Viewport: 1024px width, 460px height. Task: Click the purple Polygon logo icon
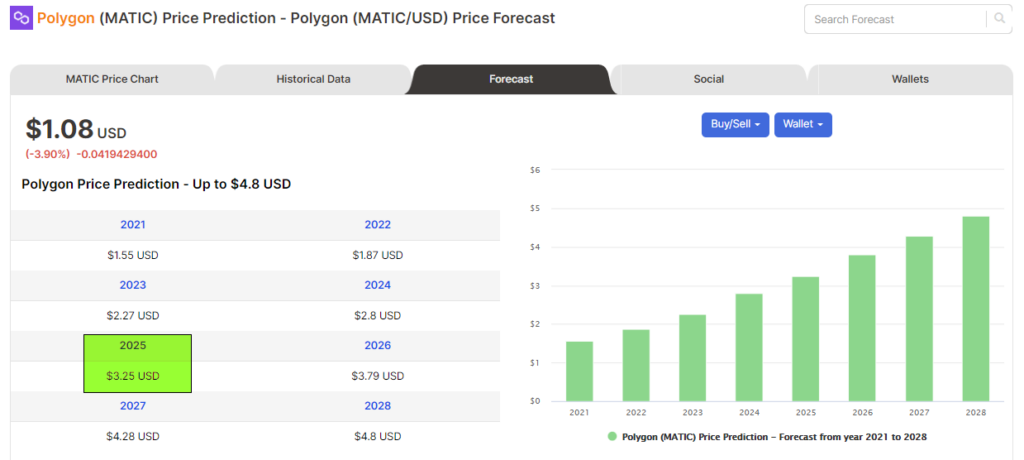pyautogui.click(x=22, y=18)
